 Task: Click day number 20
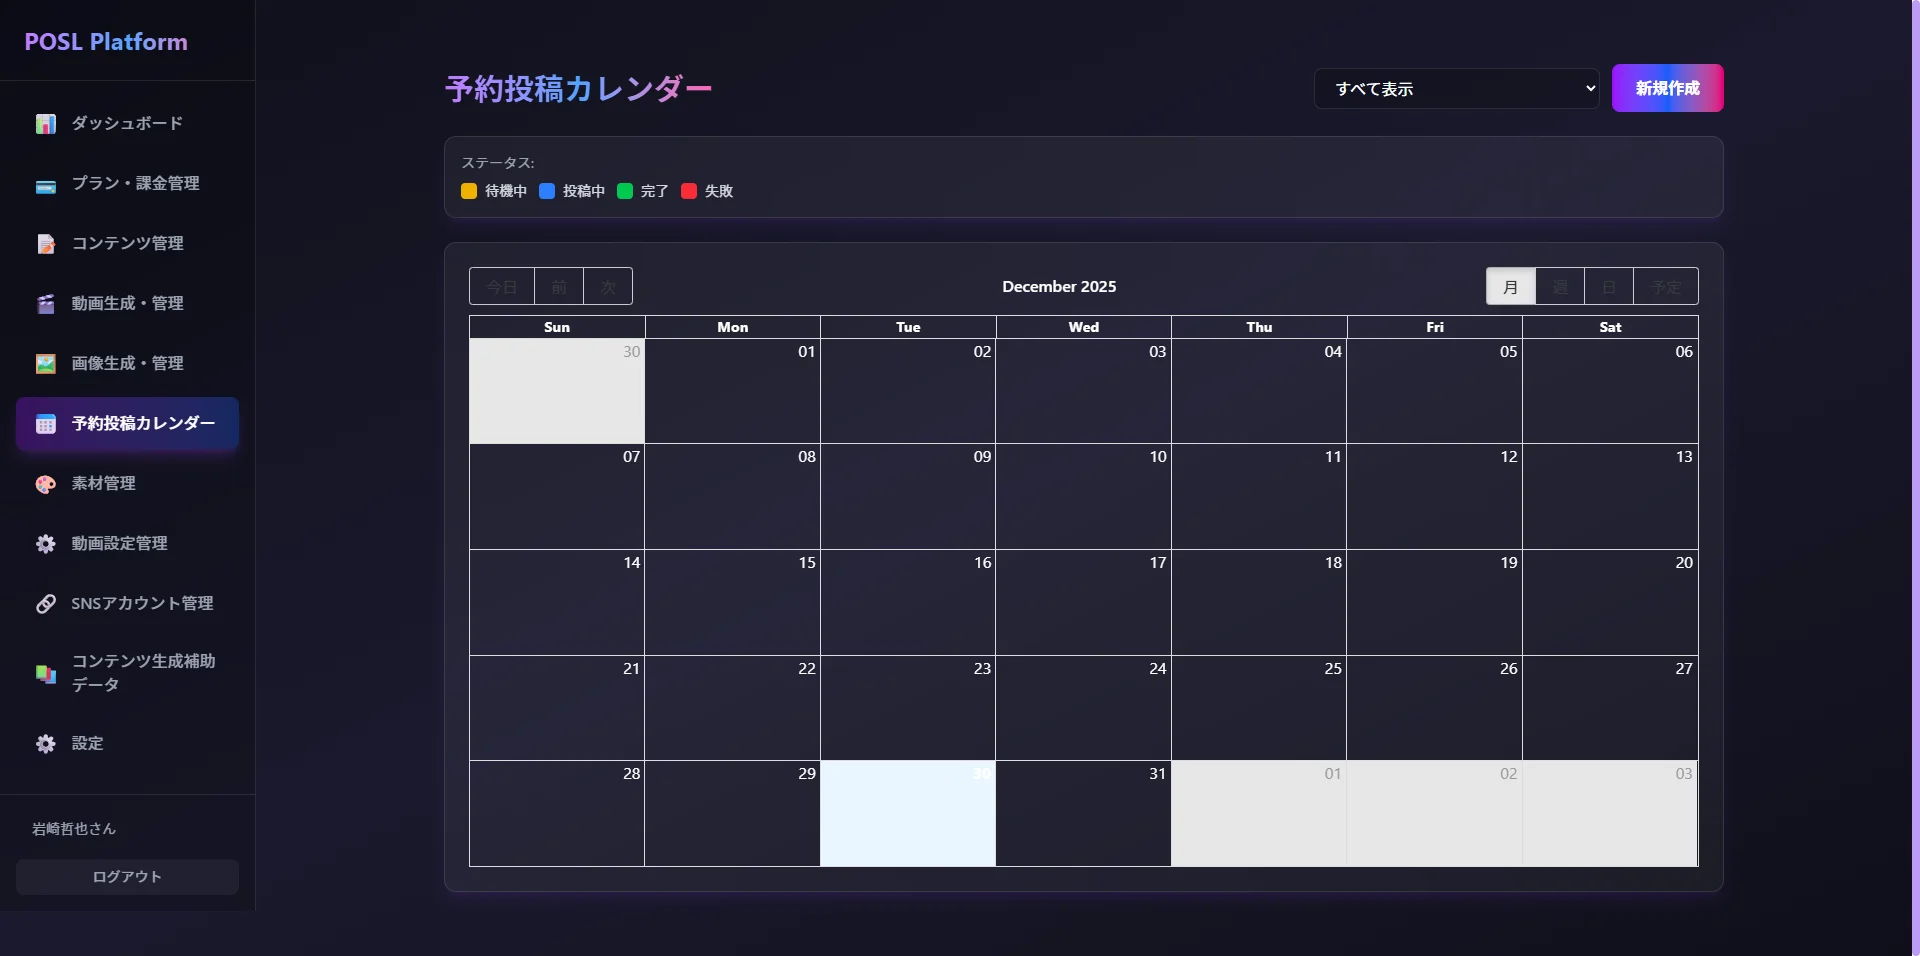[1684, 563]
